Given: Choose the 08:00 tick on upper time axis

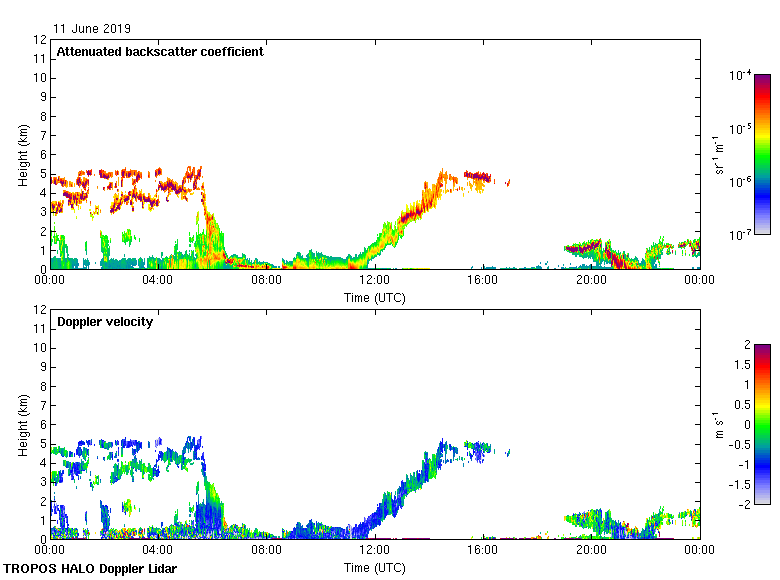Looking at the screenshot, I should tap(266, 281).
